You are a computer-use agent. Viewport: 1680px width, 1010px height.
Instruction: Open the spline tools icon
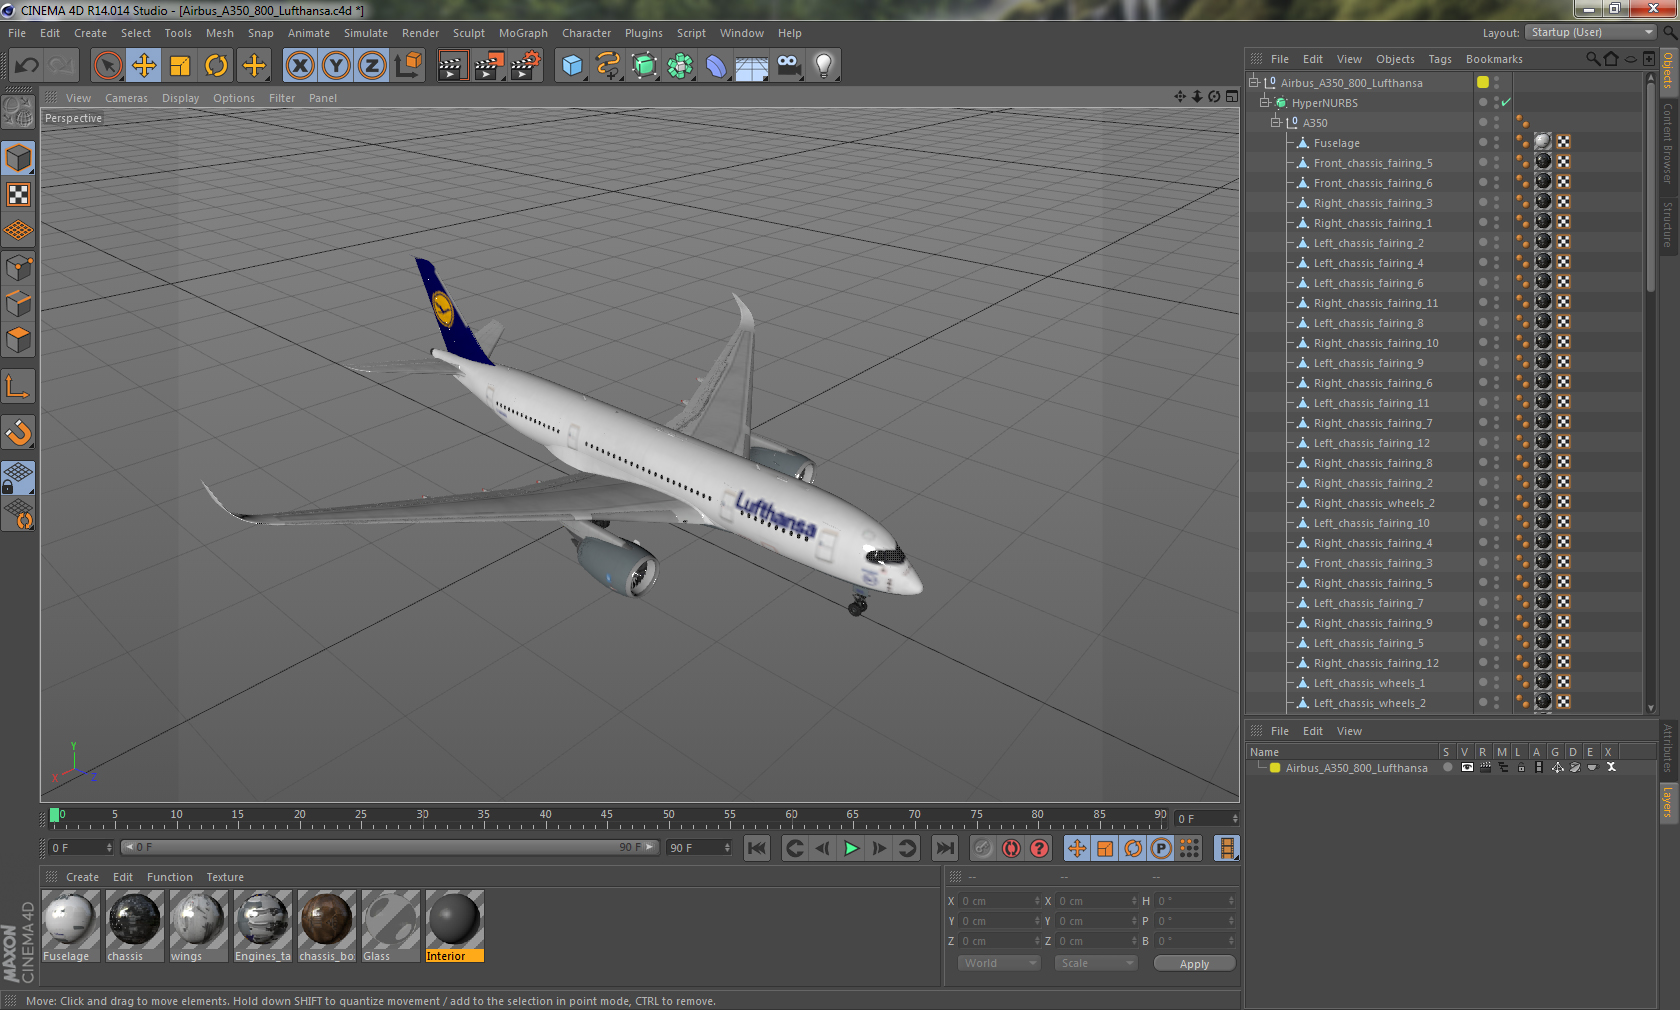608,66
